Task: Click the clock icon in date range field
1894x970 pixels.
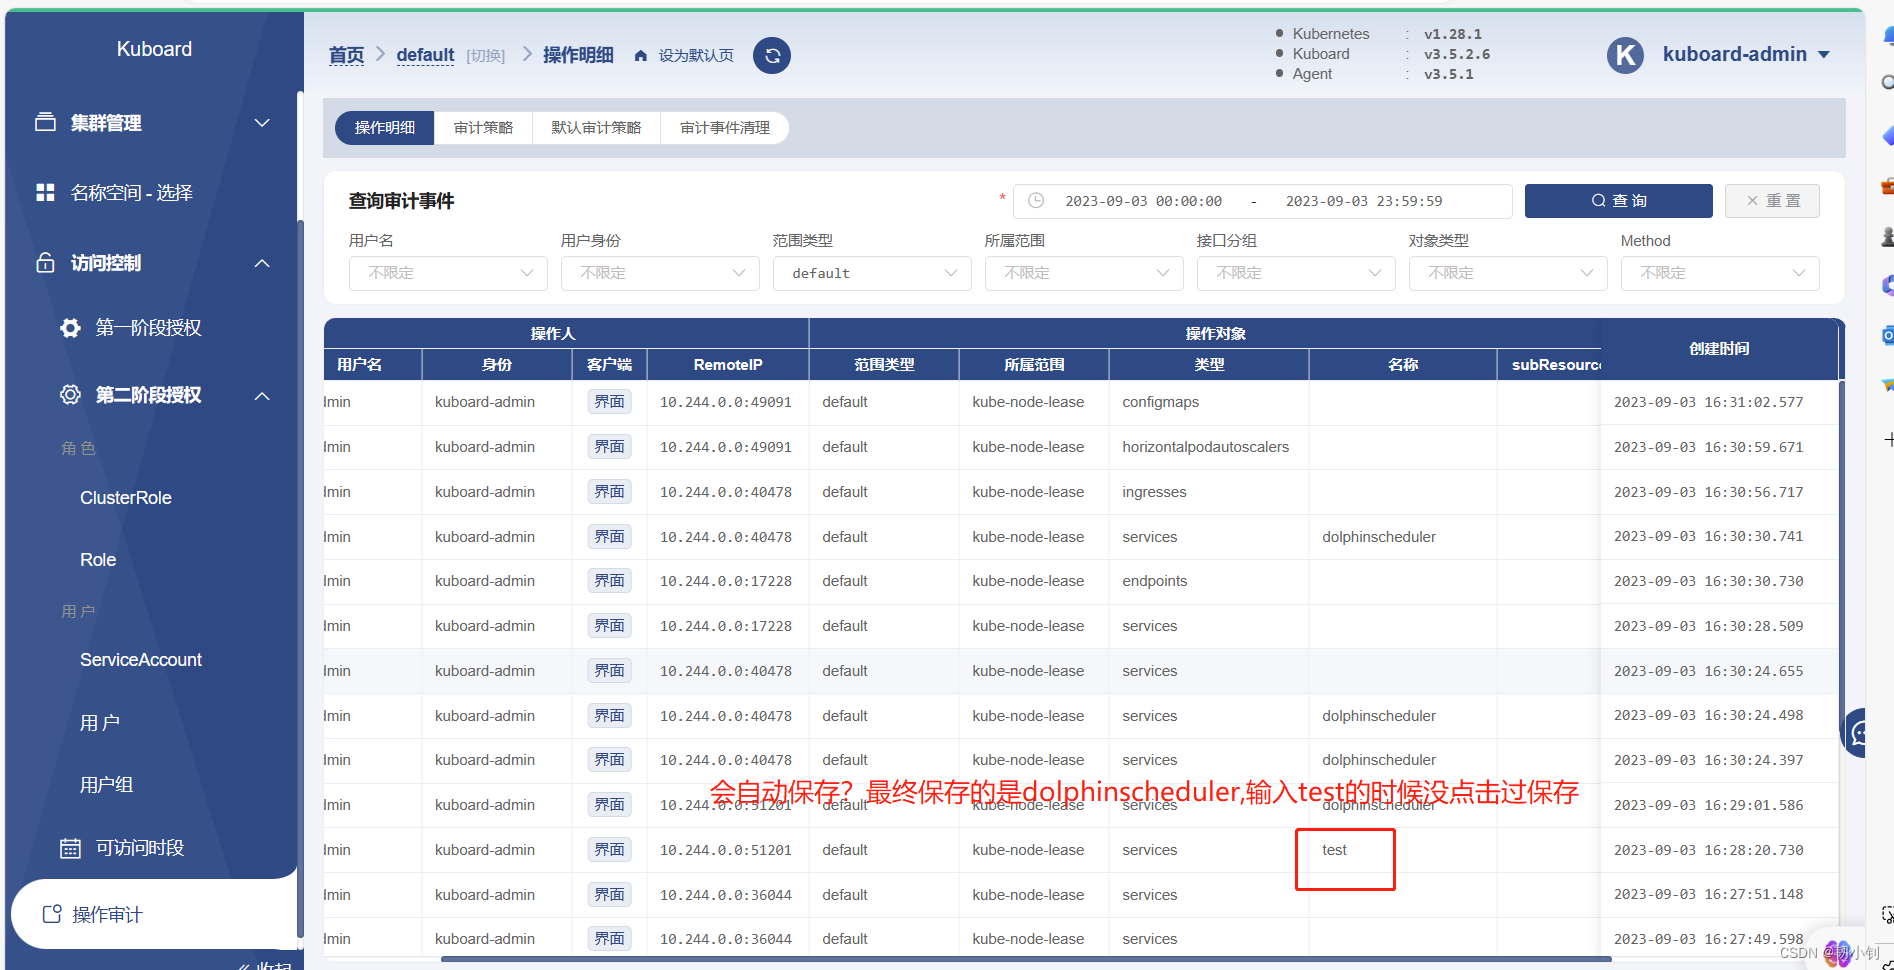Action: [1036, 201]
